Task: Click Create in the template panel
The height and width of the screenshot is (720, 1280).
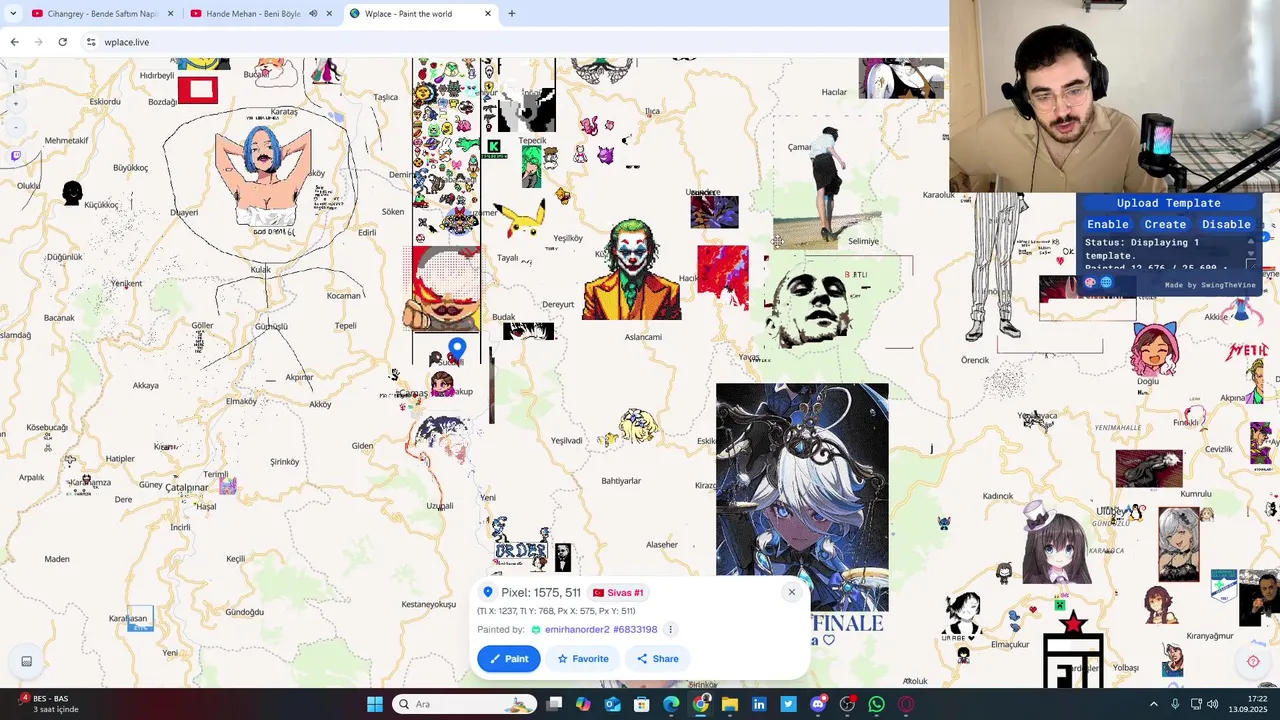Action: (1165, 224)
